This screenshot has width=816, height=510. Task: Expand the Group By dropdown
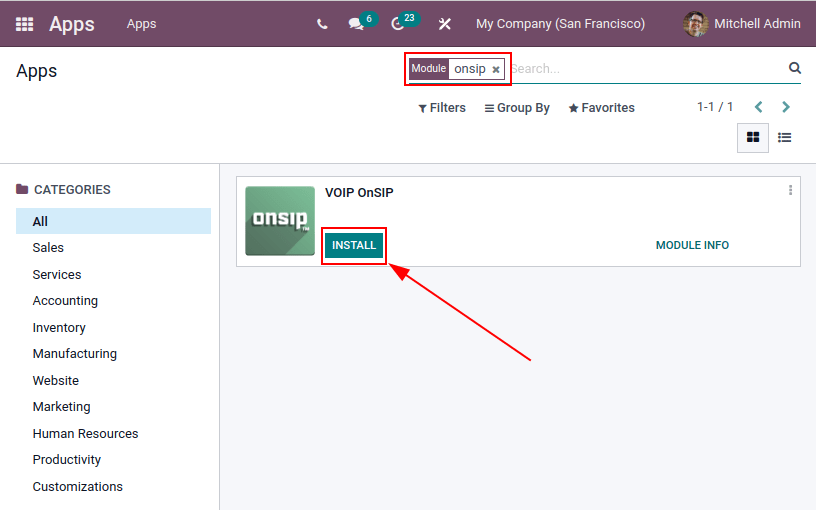point(517,108)
